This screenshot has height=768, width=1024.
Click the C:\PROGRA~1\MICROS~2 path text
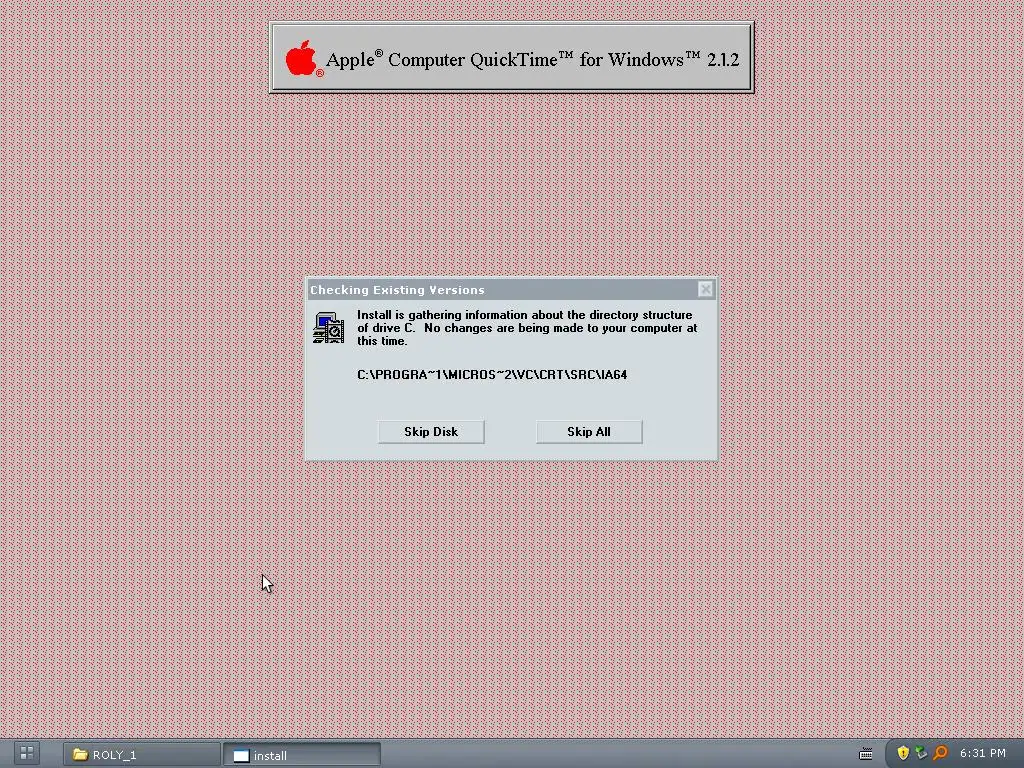coord(492,375)
